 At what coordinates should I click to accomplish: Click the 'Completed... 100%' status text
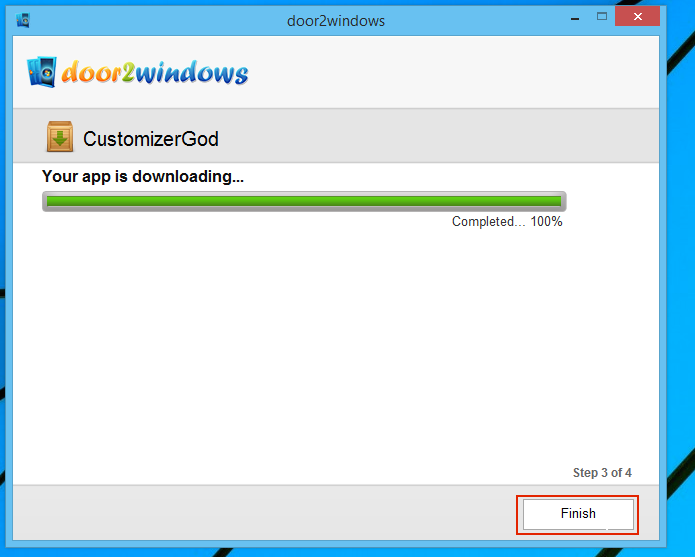[507, 222]
